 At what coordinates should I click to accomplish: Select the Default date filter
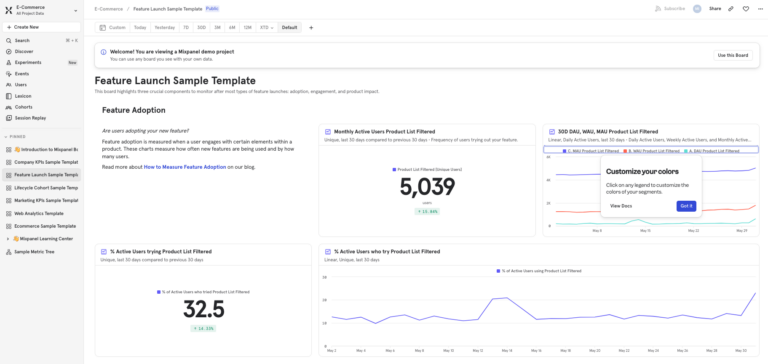(289, 28)
